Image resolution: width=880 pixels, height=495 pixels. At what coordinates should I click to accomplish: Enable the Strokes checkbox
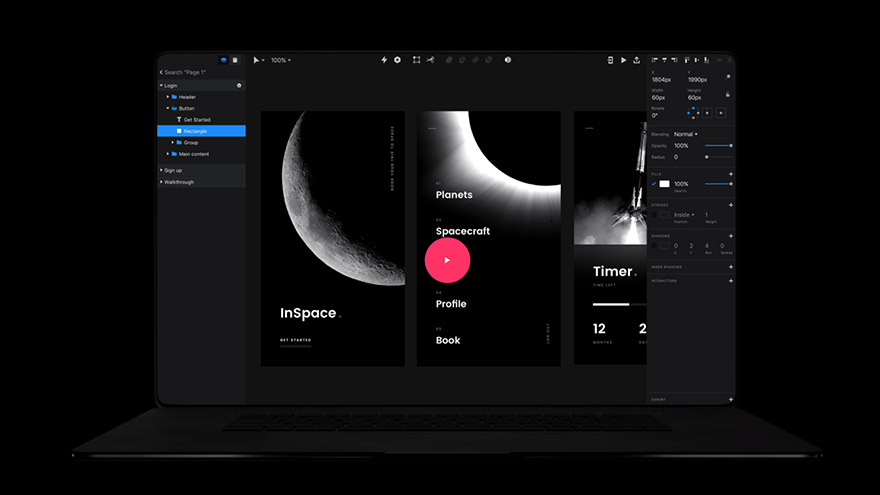pos(654,214)
